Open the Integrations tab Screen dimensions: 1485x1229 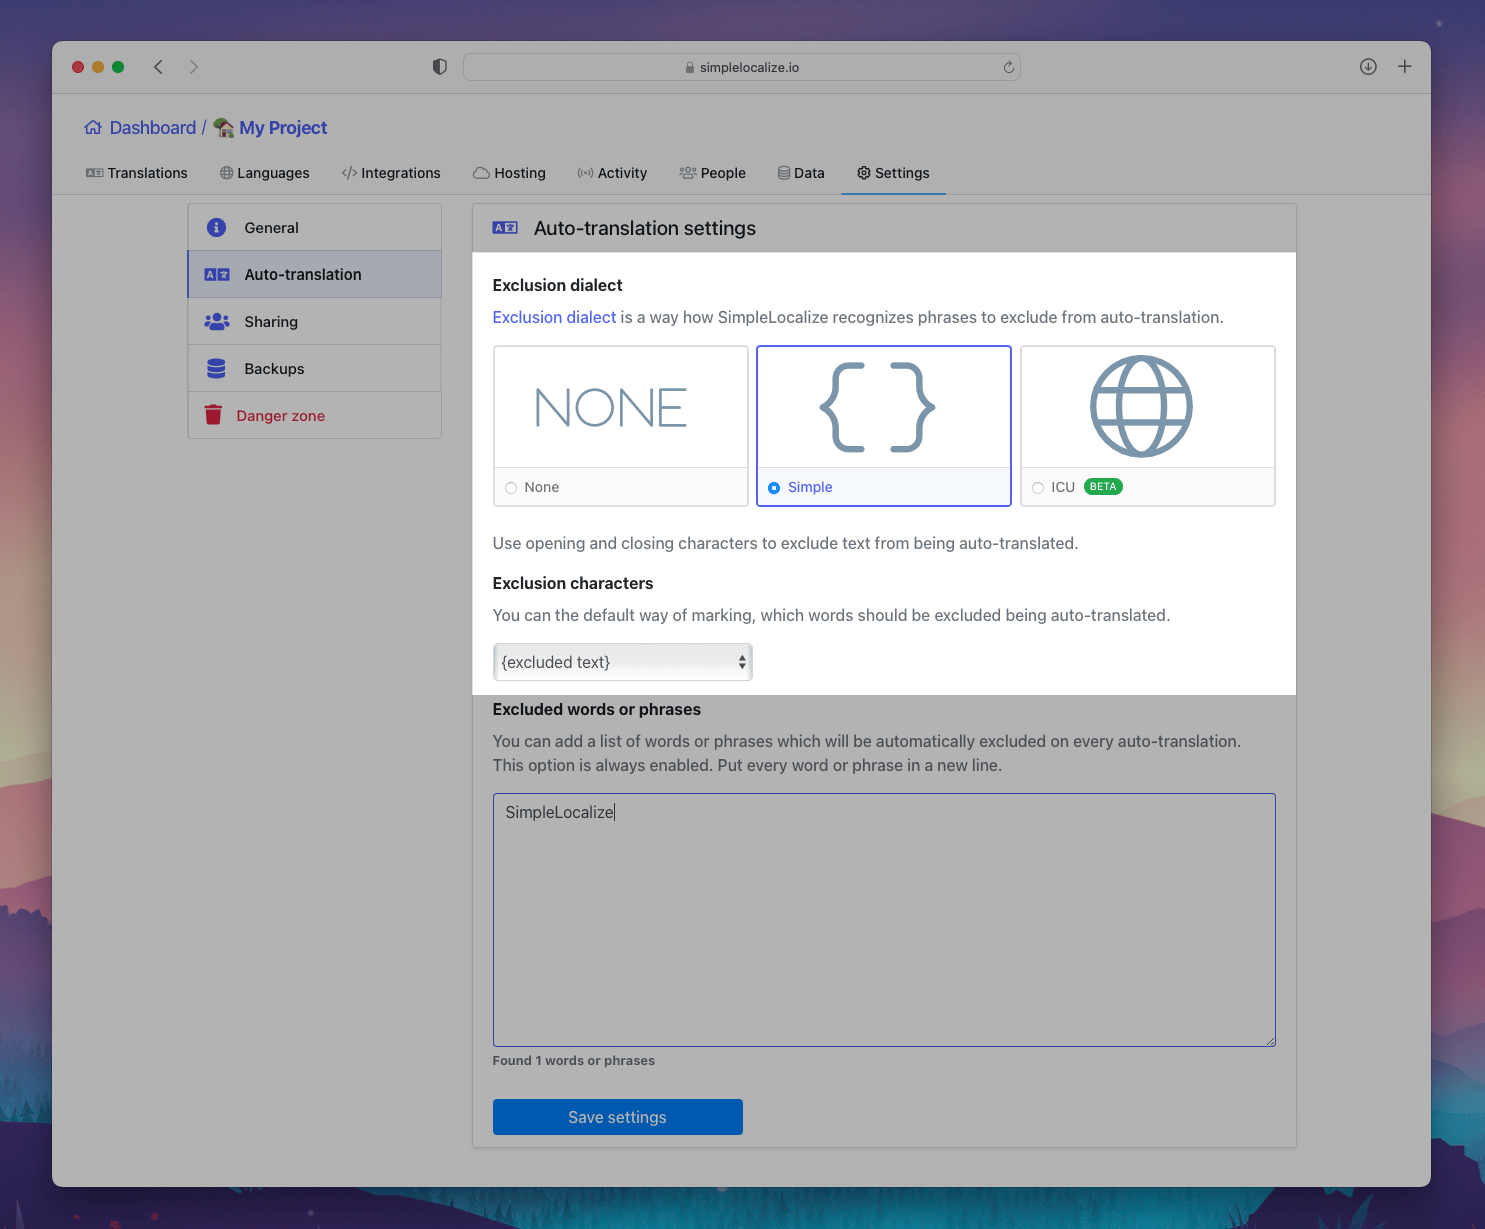tap(391, 173)
